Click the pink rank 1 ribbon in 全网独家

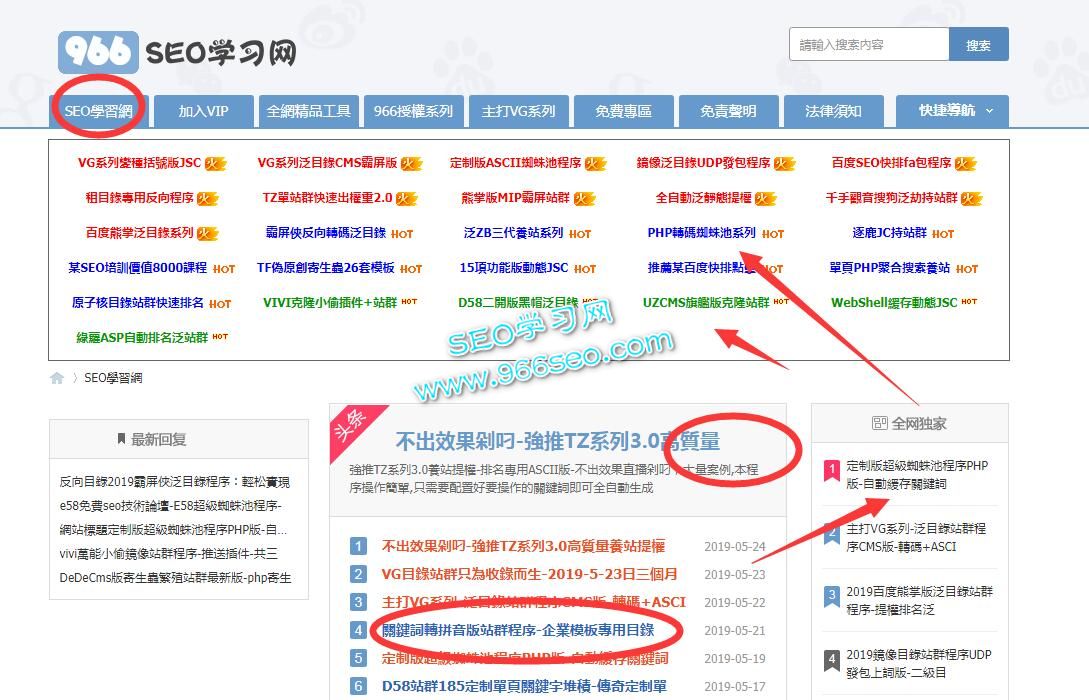pyautogui.click(x=831, y=471)
